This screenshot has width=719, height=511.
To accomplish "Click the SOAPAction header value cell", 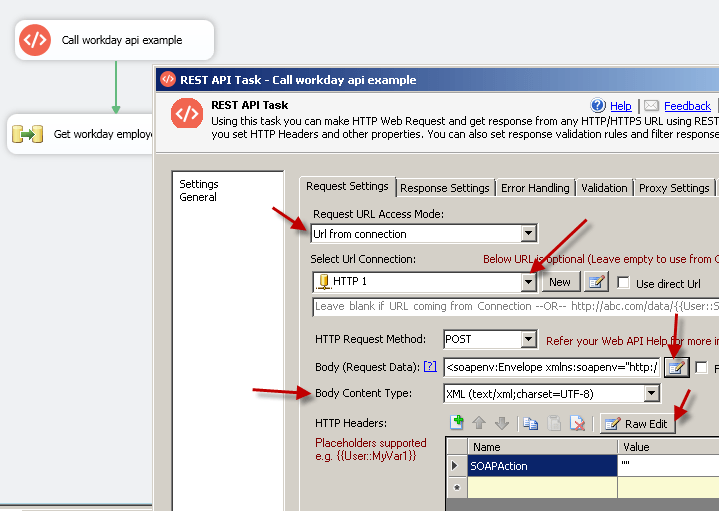I will pyautogui.click(x=668, y=466).
